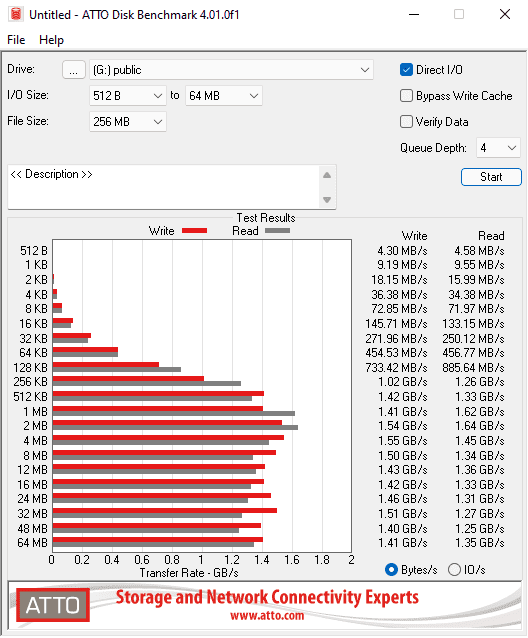Open the 256 MB File Size dropdown
The height and width of the screenshot is (638, 528).
tap(128, 122)
